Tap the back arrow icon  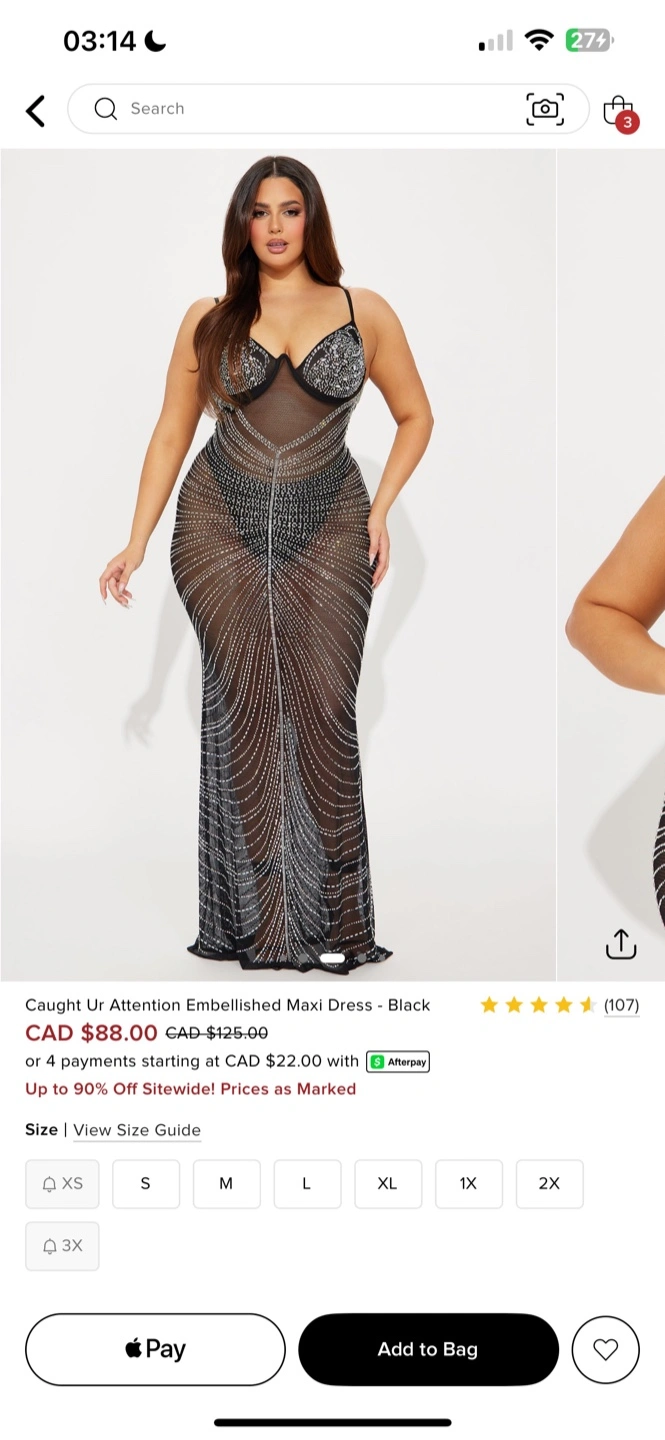[36, 110]
